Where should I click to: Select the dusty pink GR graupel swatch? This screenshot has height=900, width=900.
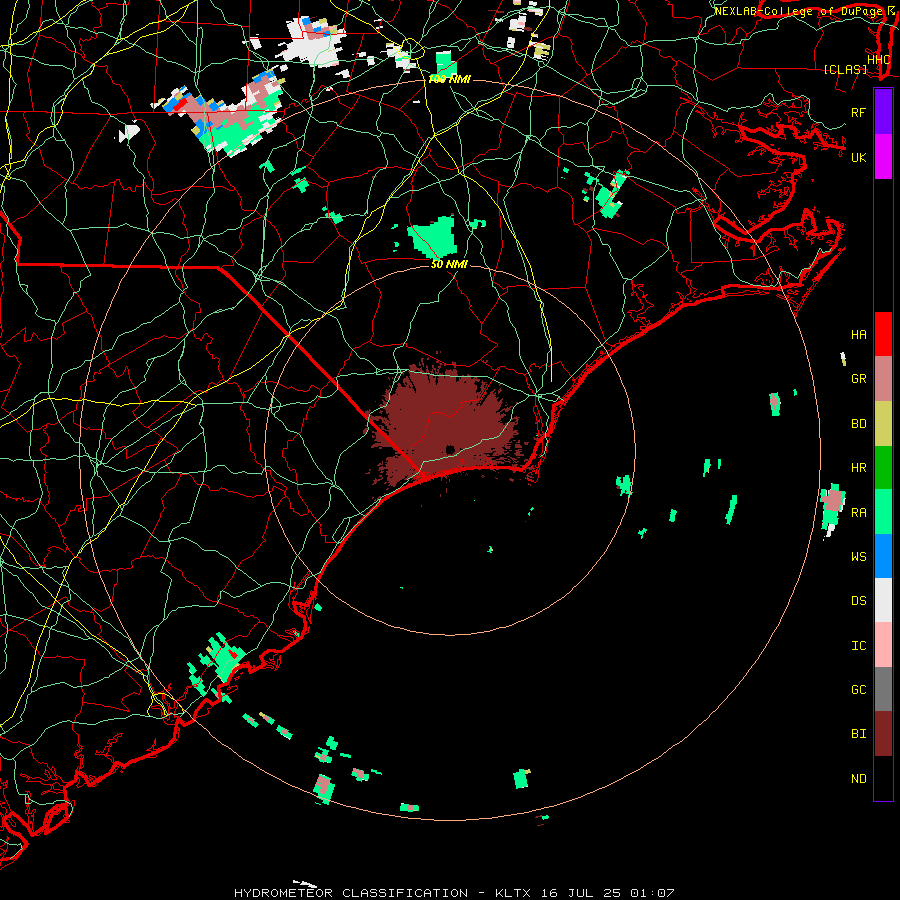[x=883, y=378]
